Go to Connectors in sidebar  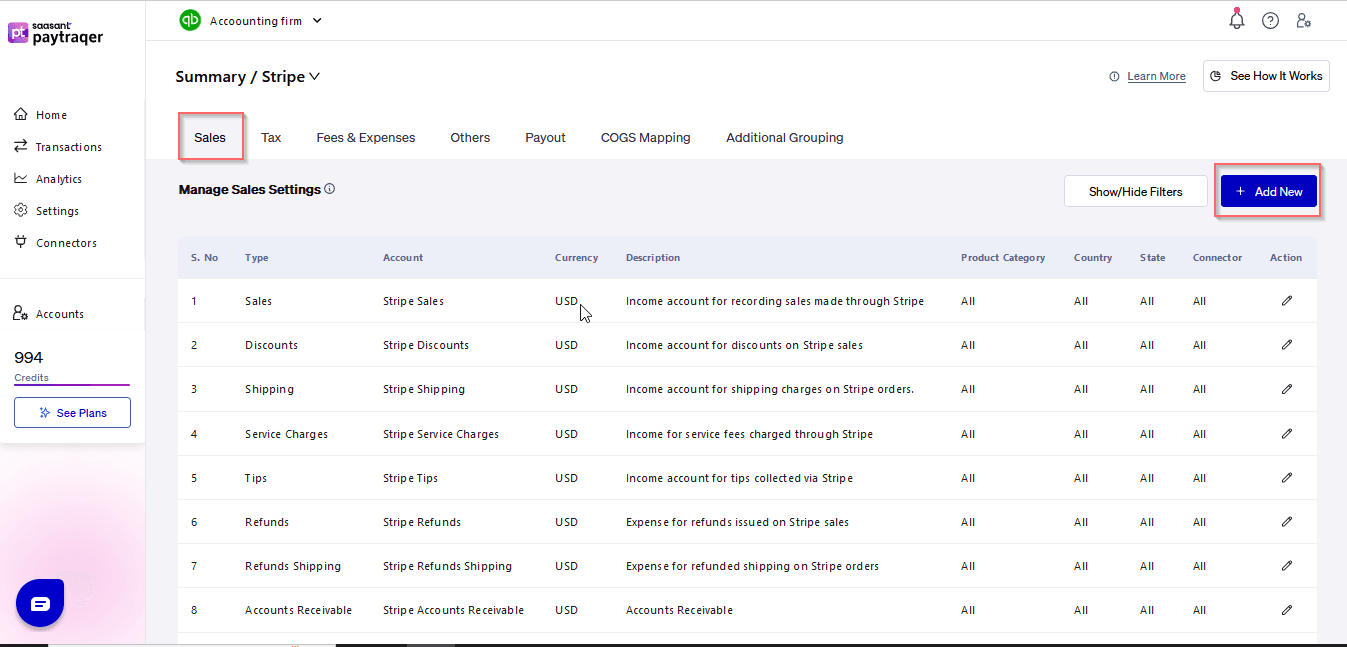66,243
